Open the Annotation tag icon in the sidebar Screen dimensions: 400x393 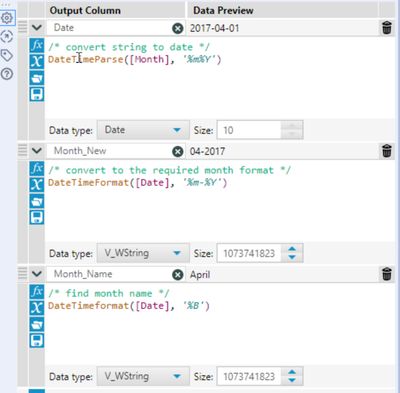coord(7,55)
